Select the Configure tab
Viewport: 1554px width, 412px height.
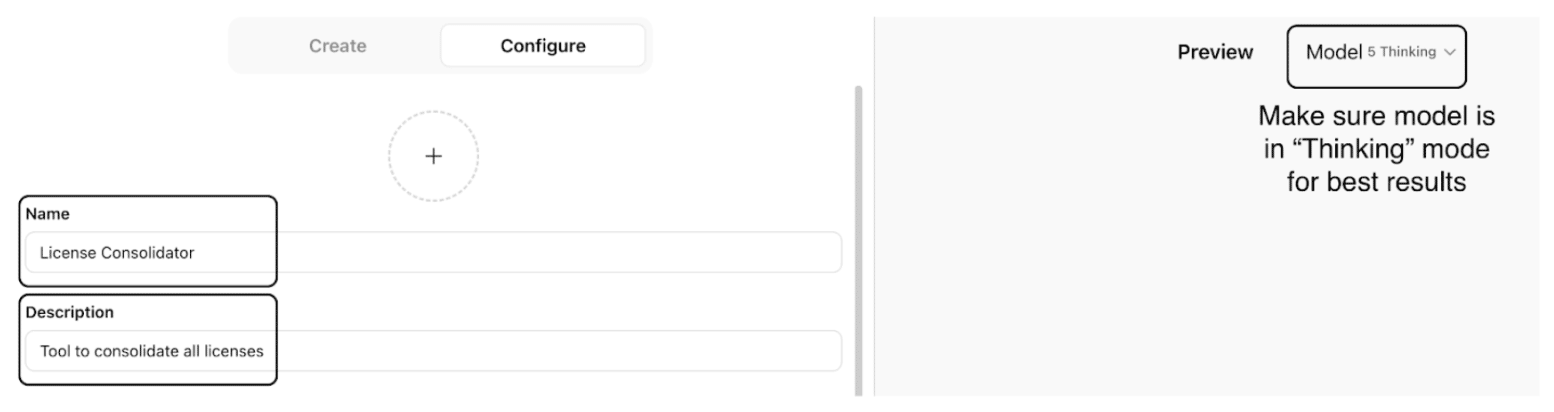pyautogui.click(x=543, y=46)
